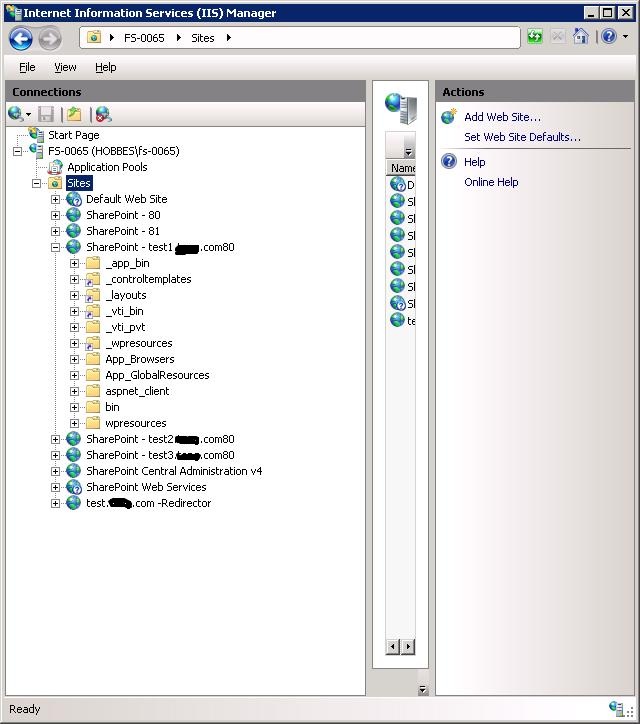The height and width of the screenshot is (724, 640).
Task: Click the Add Web Site globe icon
Action: tap(448, 116)
